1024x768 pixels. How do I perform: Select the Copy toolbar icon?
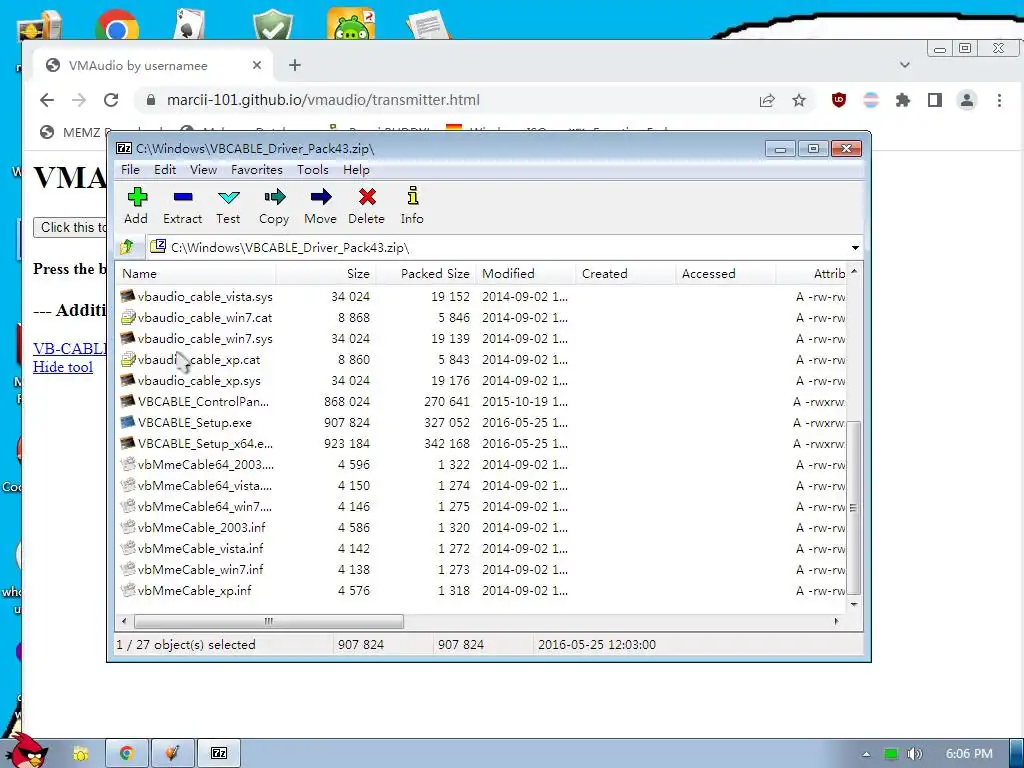[x=274, y=206]
